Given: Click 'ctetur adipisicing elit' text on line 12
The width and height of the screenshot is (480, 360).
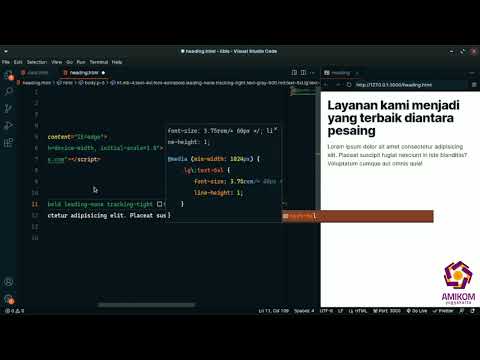Looking at the screenshot, I should (87, 215).
